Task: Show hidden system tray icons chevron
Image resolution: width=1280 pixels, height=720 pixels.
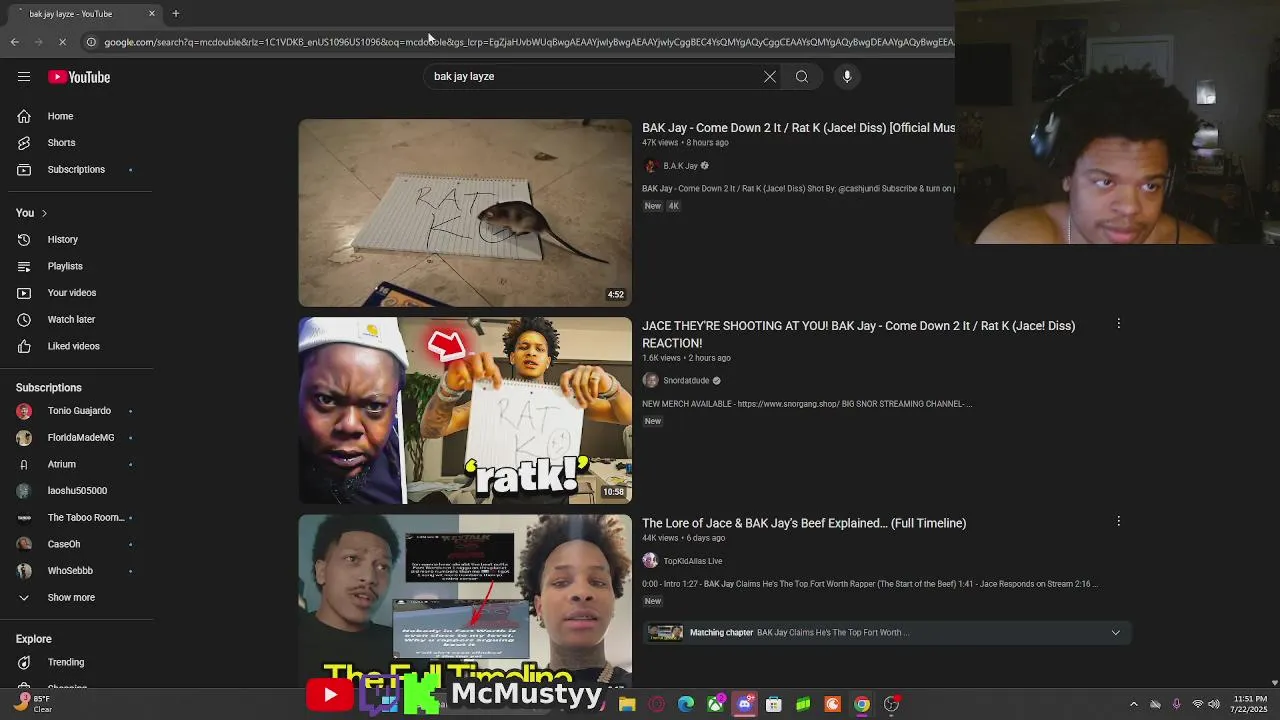Action: point(1133,704)
